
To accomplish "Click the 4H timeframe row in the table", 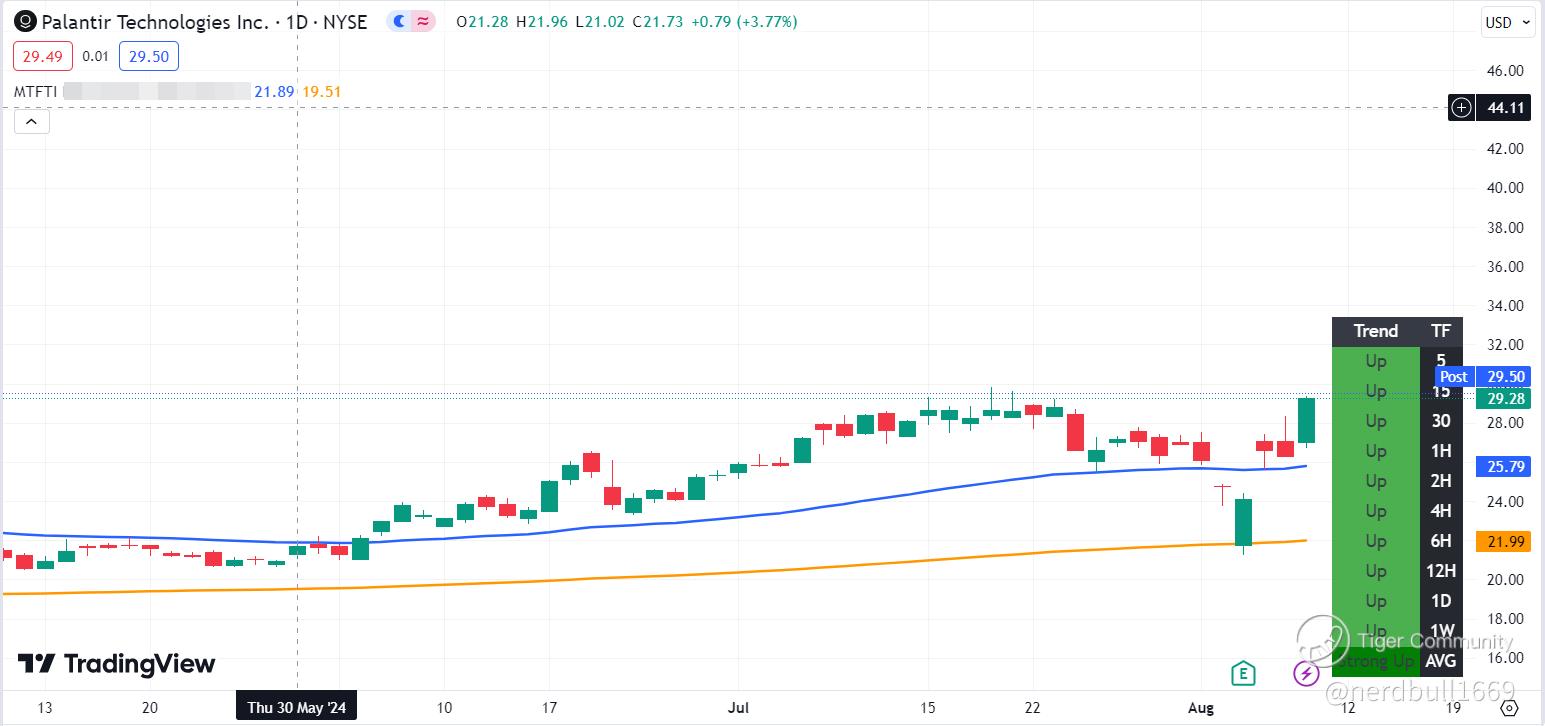I will 1397,511.
